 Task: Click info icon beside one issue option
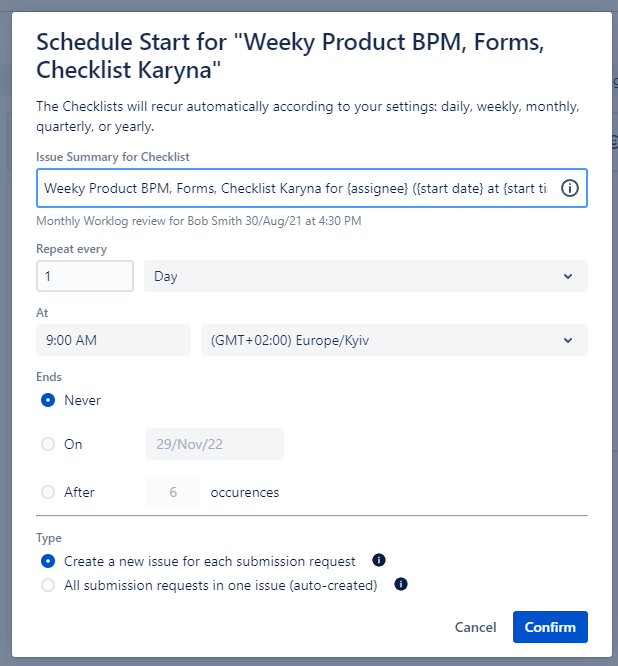tap(401, 584)
